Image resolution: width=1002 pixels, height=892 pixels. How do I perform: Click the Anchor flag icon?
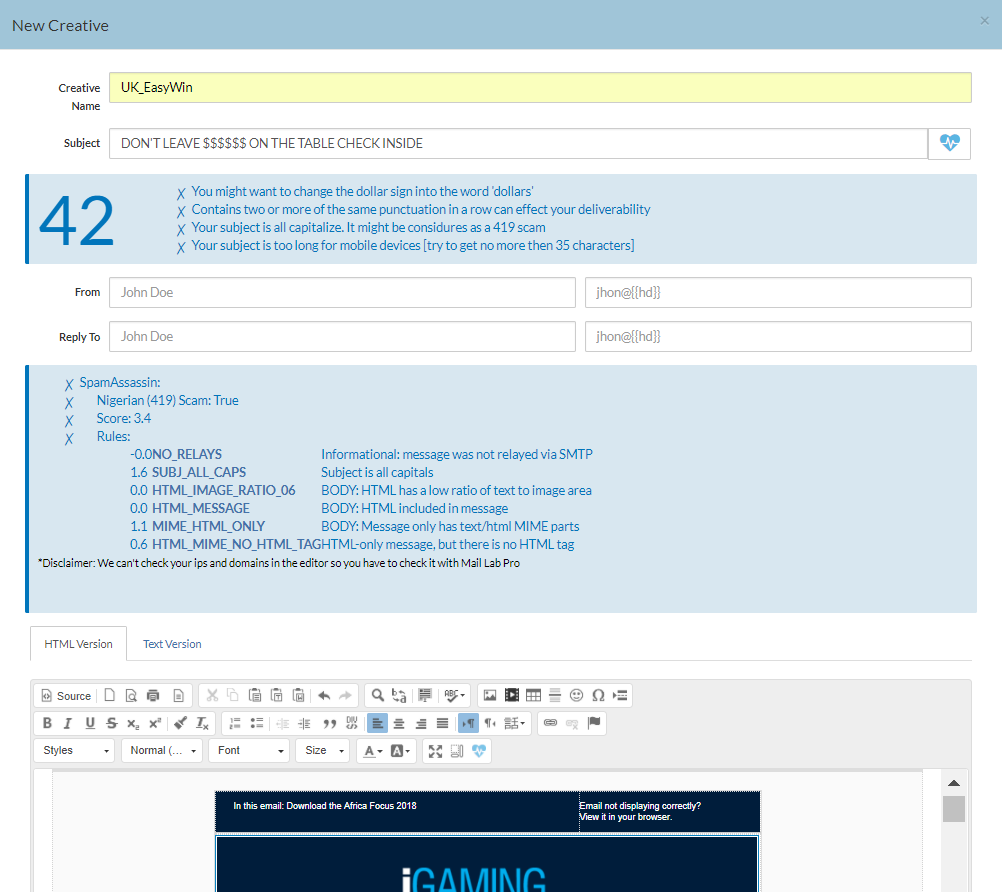(594, 723)
